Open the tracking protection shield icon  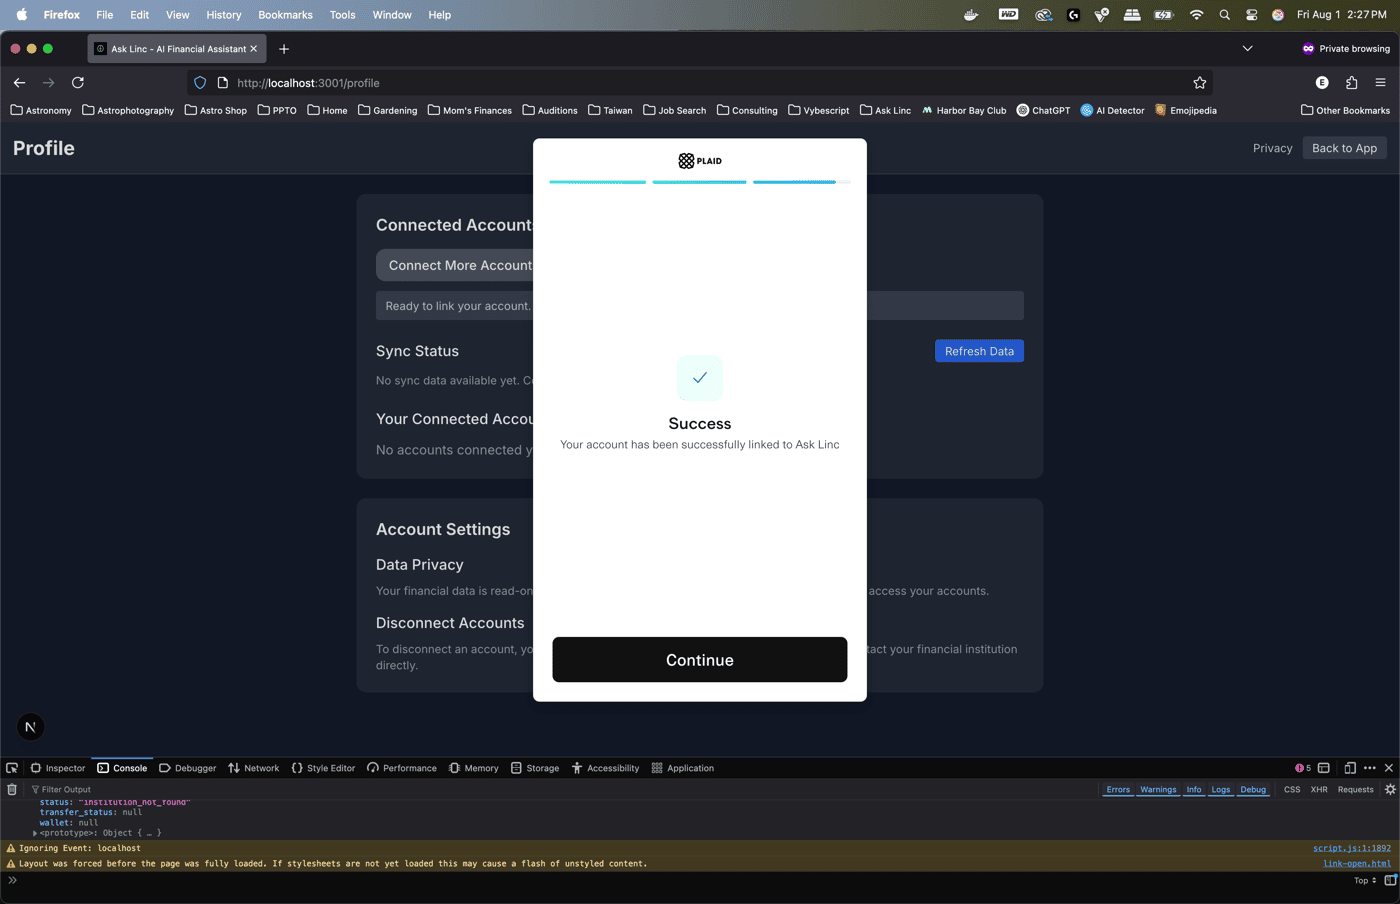200,83
